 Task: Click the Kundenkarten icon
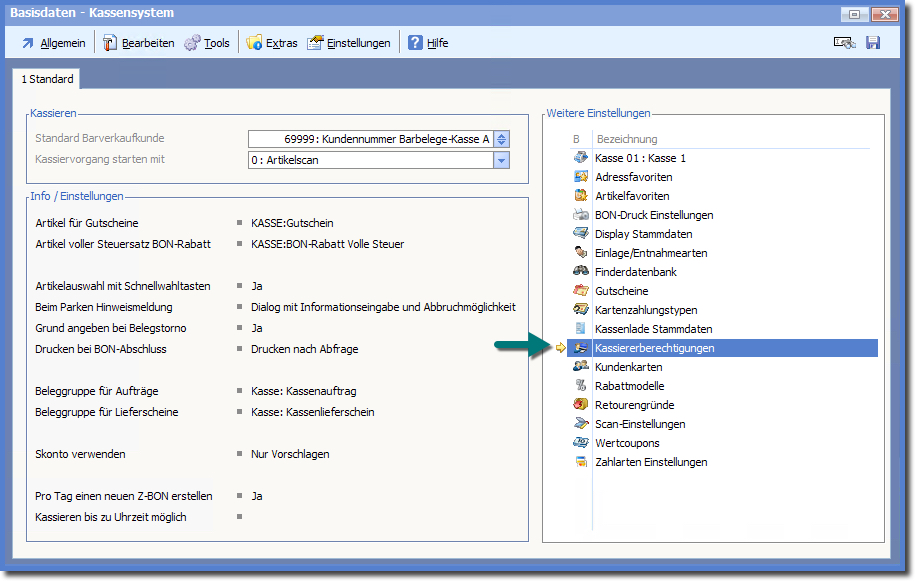(x=580, y=367)
